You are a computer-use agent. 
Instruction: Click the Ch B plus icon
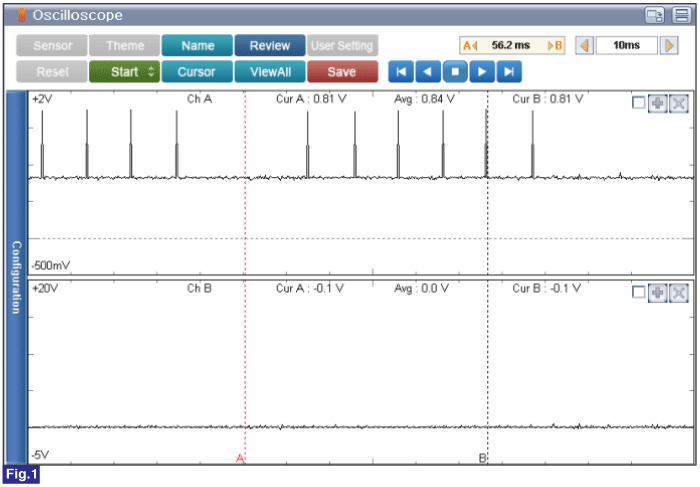pyautogui.click(x=658, y=293)
